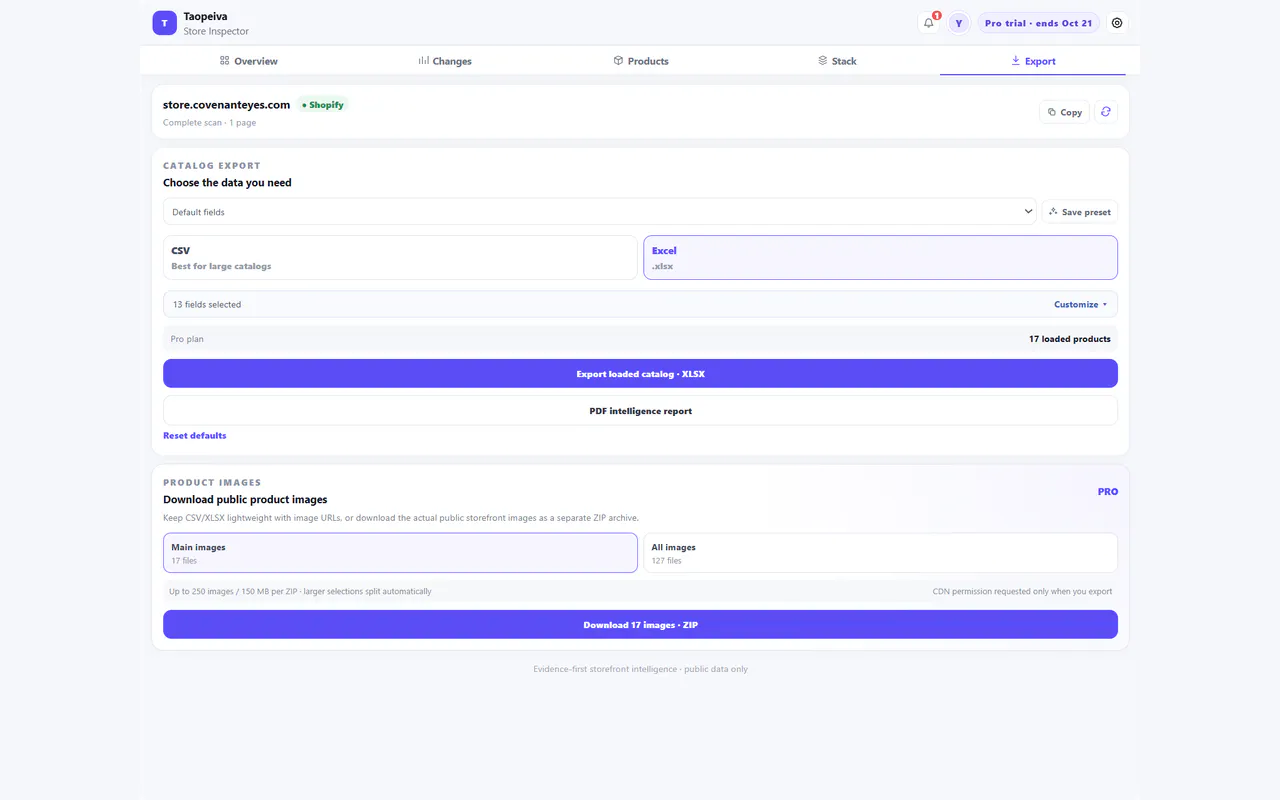Click the 13 fields selected text
The height and width of the screenshot is (800, 1280).
pos(207,304)
